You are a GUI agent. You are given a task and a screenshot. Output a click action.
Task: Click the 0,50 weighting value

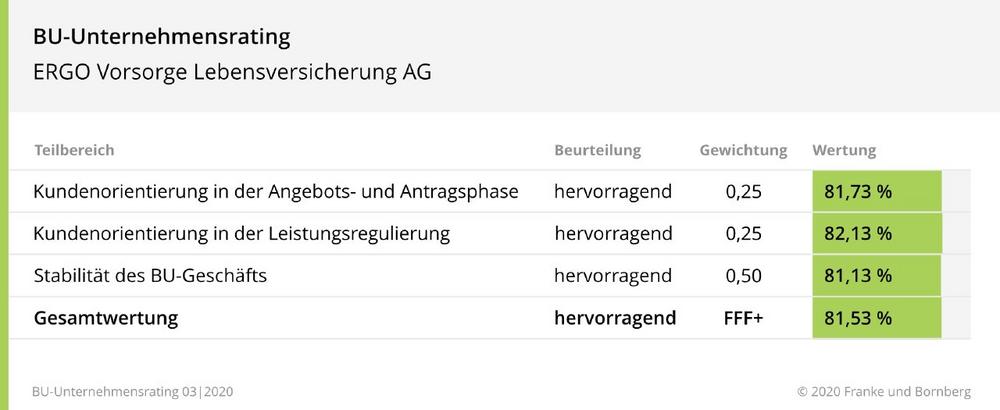(x=744, y=275)
